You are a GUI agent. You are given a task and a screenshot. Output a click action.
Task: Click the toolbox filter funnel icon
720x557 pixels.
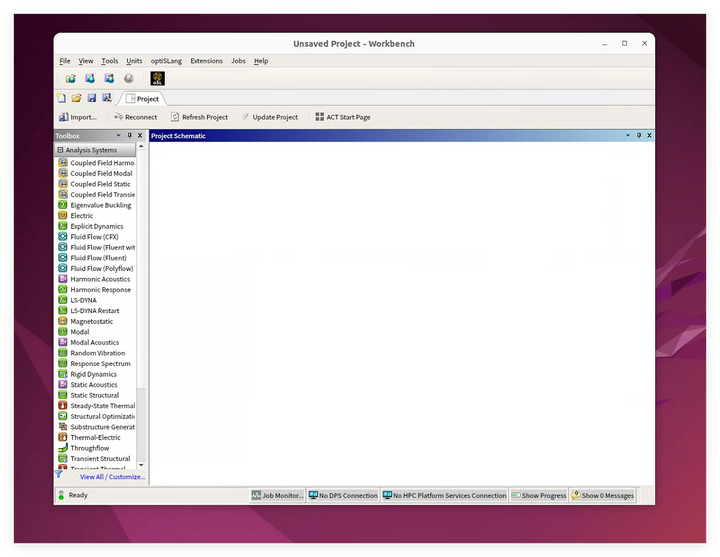pyautogui.click(x=59, y=474)
